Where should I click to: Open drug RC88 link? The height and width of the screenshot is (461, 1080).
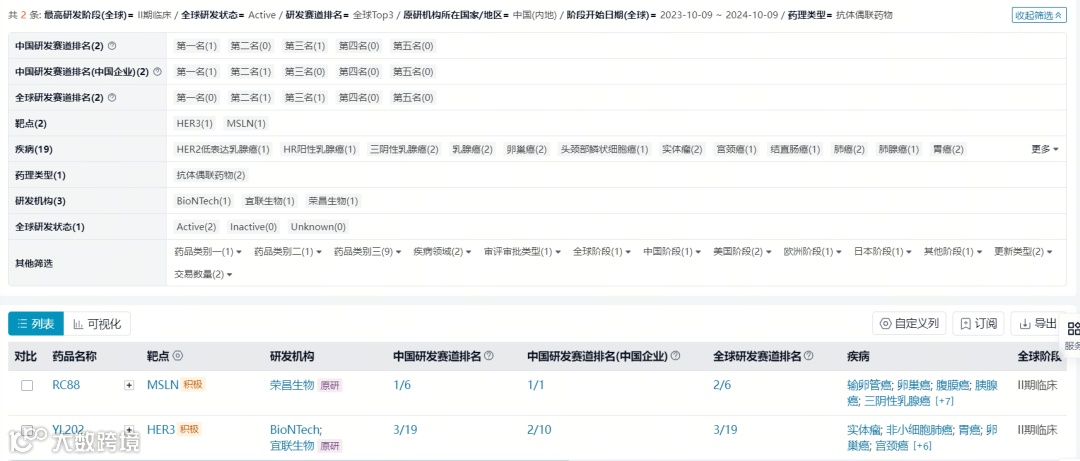tap(66, 385)
